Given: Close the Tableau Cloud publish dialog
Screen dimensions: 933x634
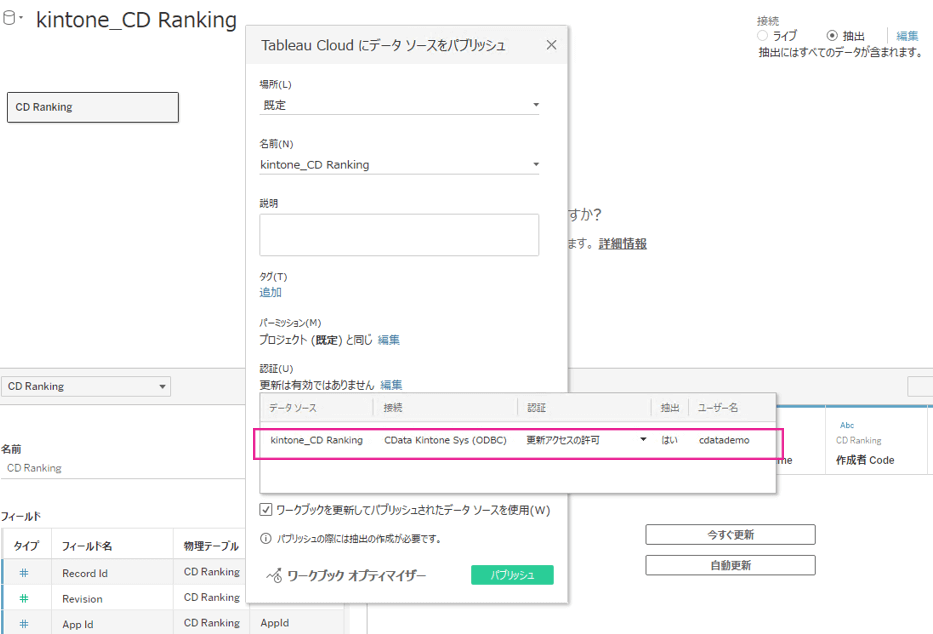Looking at the screenshot, I should (552, 45).
